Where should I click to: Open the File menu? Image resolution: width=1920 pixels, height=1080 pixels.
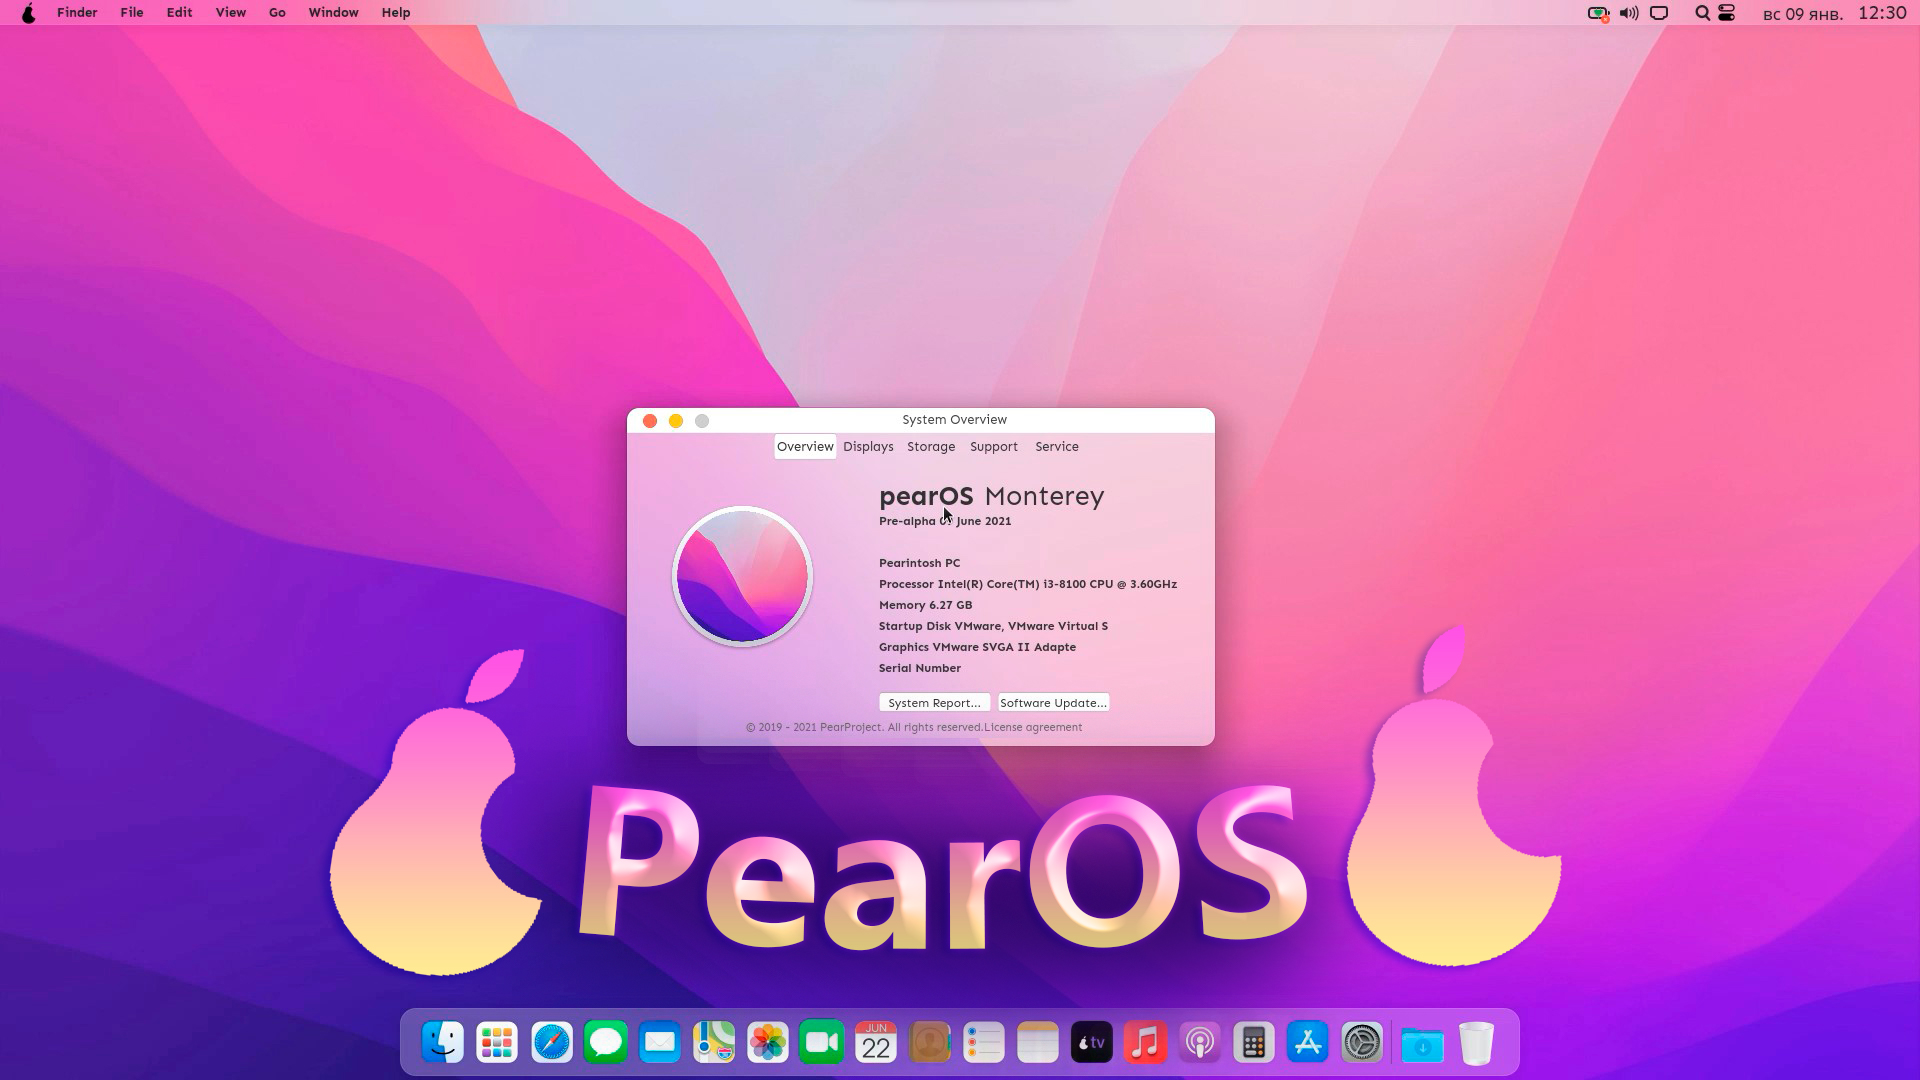tap(132, 13)
